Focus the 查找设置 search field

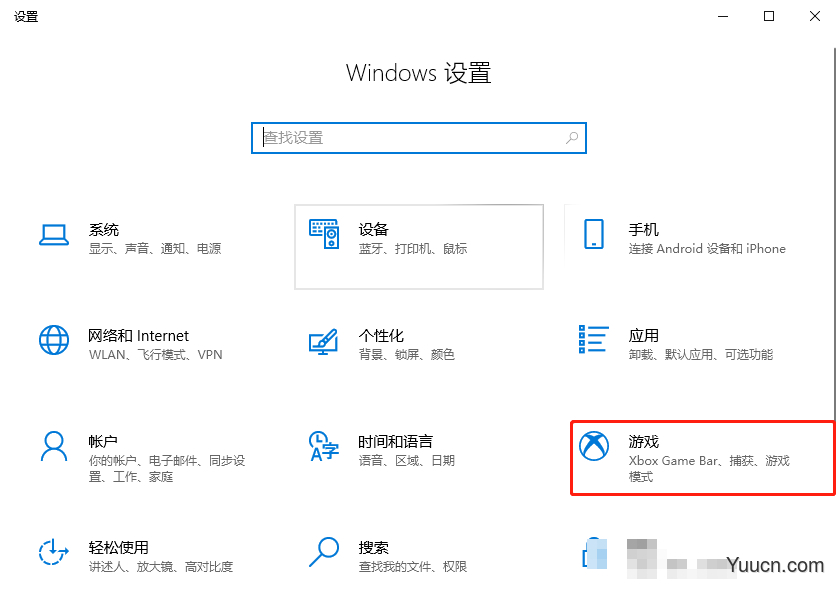click(x=410, y=138)
